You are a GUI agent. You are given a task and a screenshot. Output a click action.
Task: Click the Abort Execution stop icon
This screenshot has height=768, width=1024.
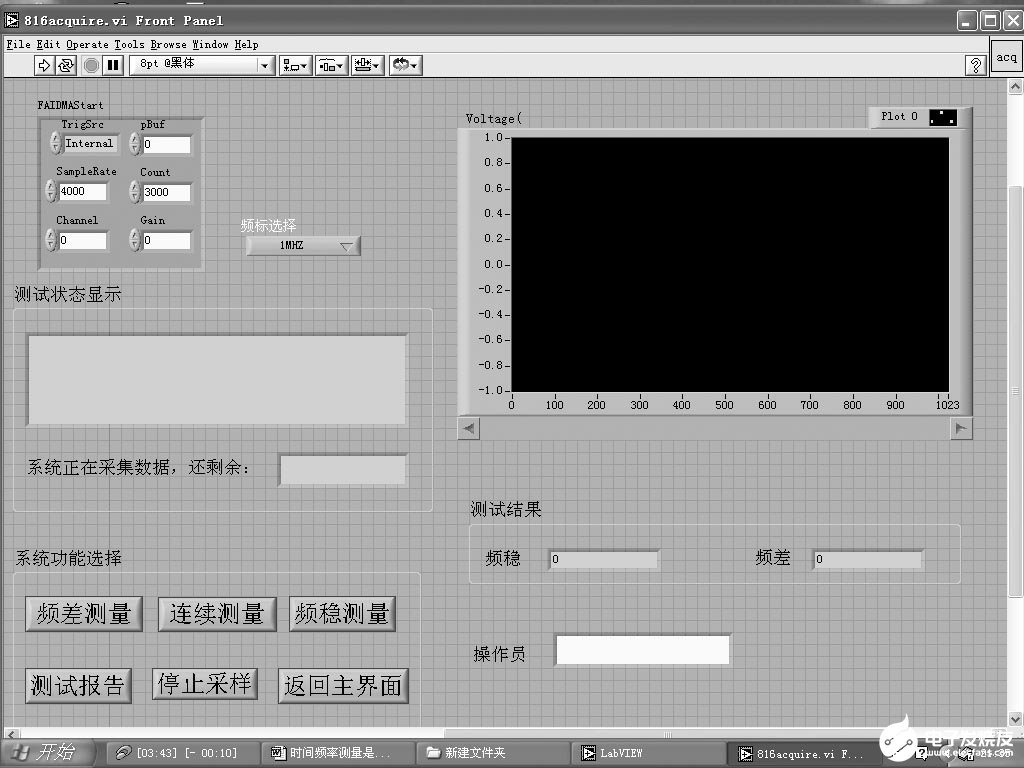coord(92,65)
